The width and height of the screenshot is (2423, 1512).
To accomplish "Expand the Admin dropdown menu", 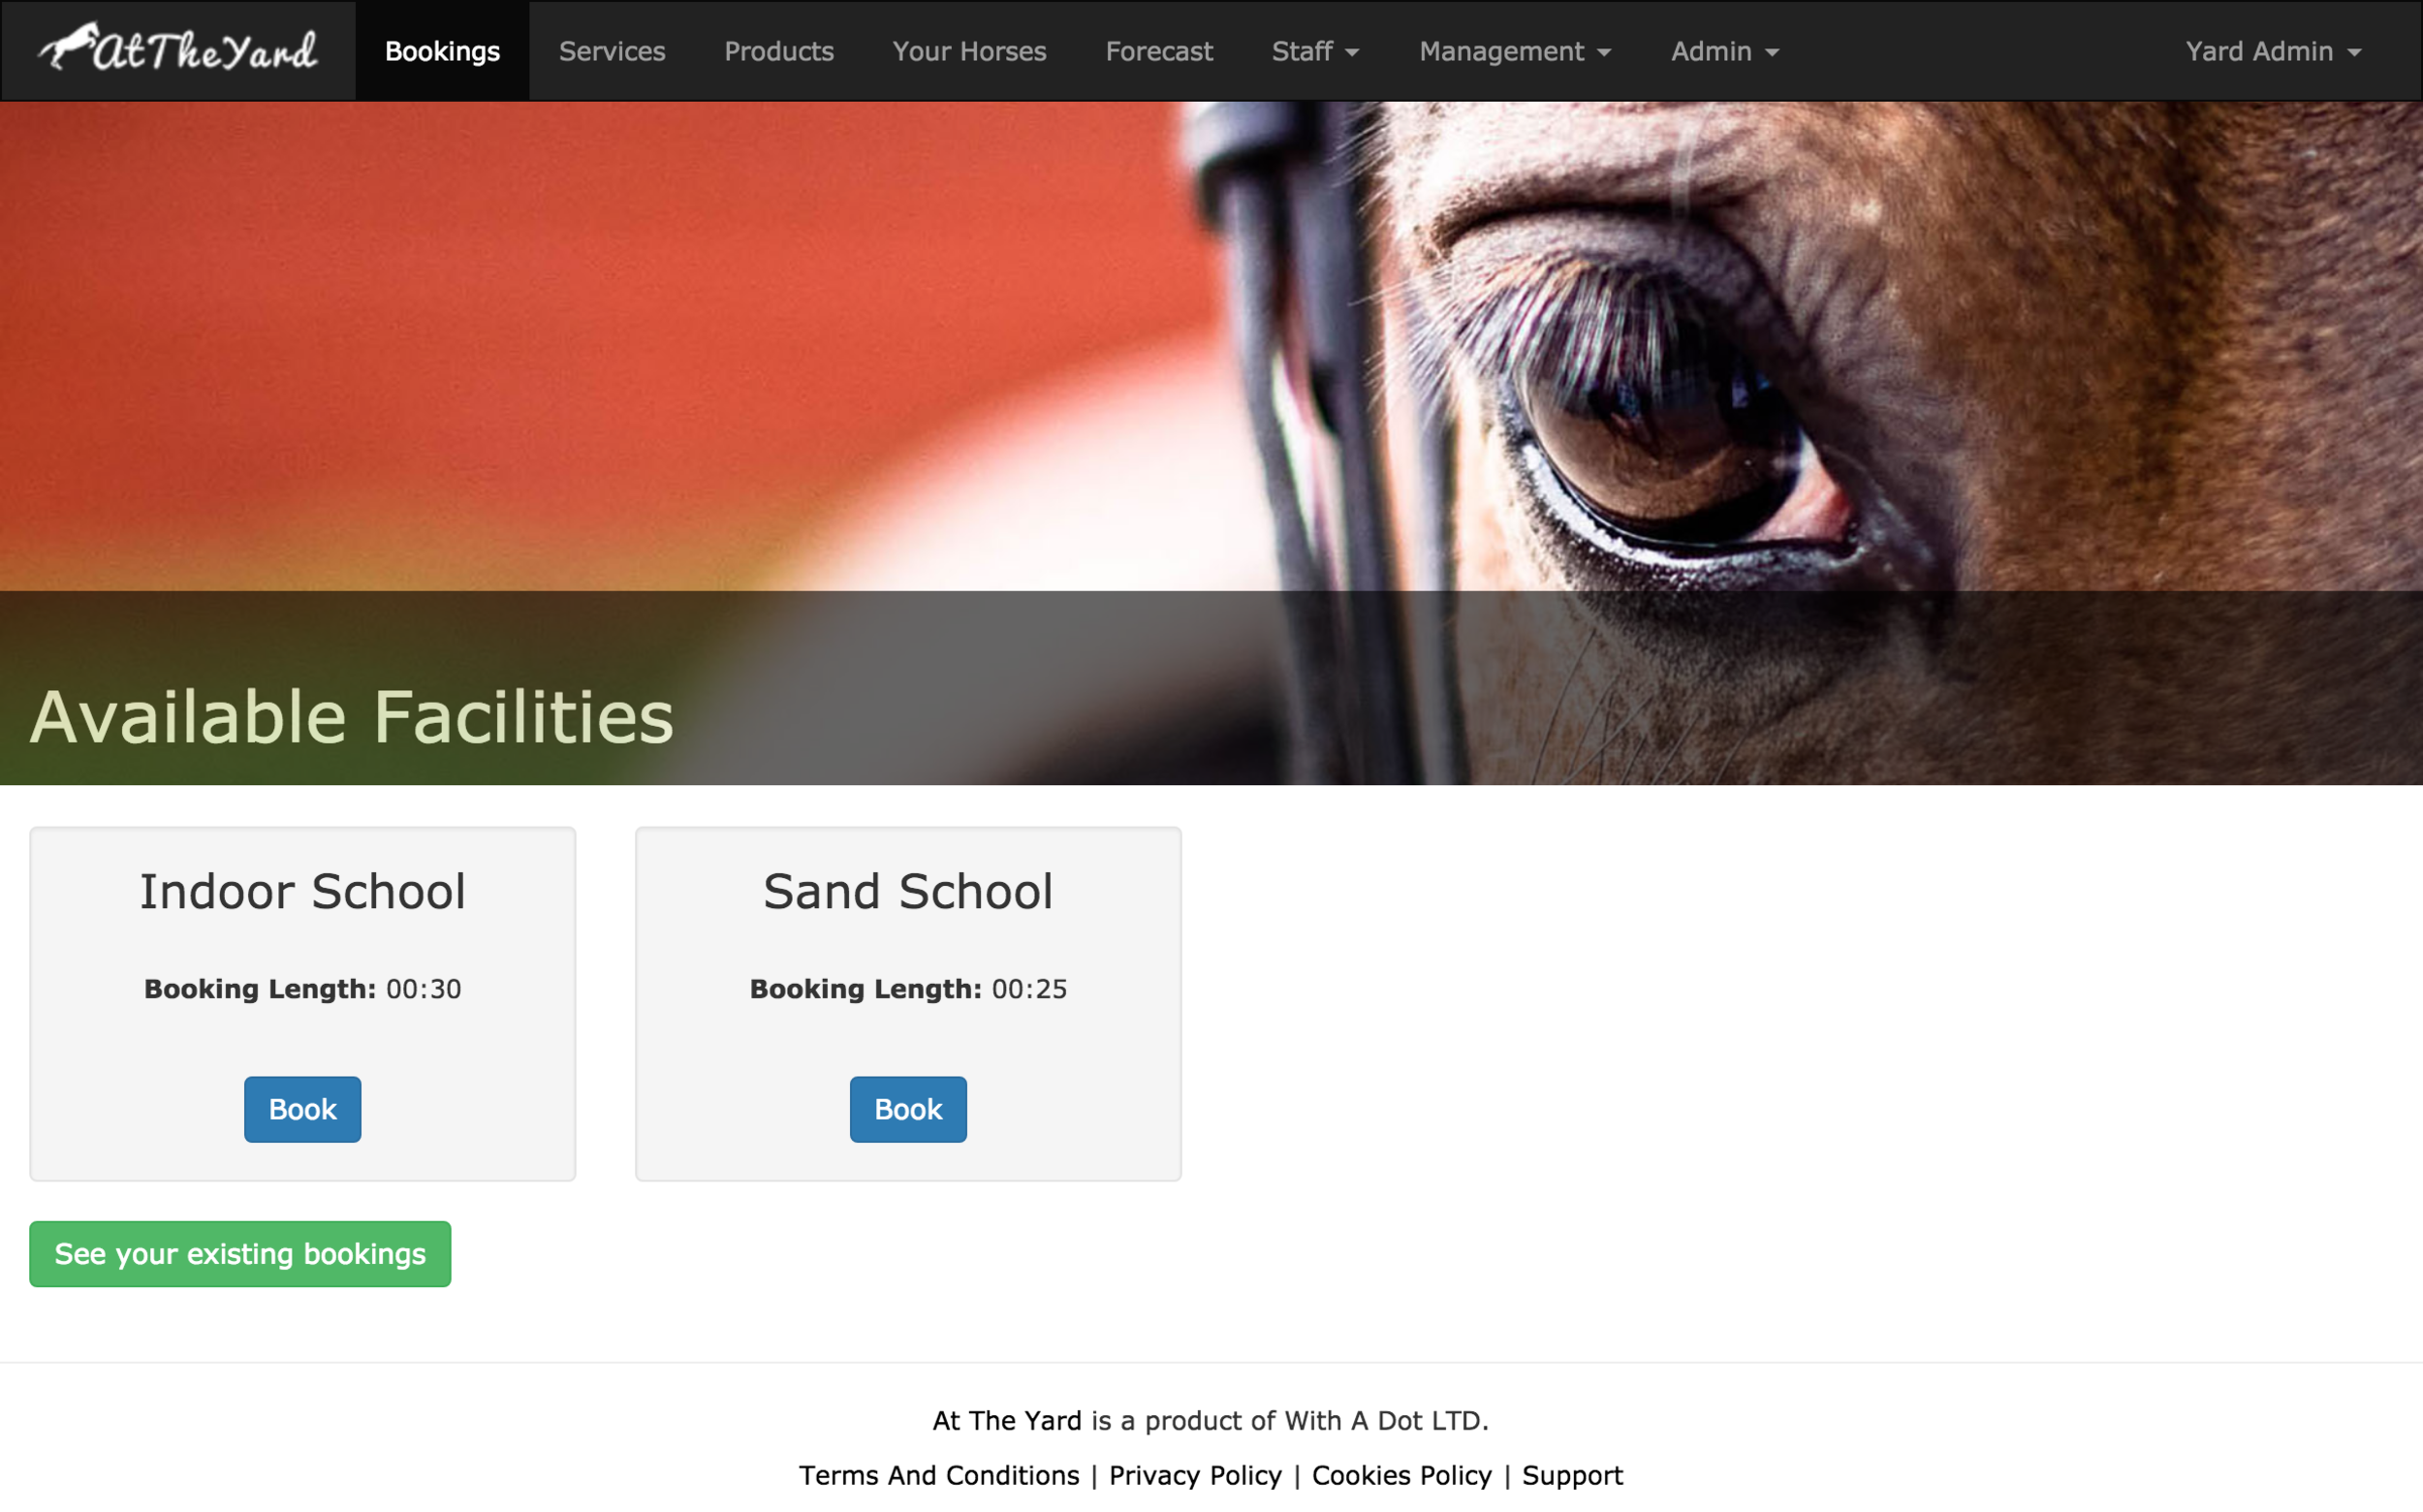I will pos(1725,51).
